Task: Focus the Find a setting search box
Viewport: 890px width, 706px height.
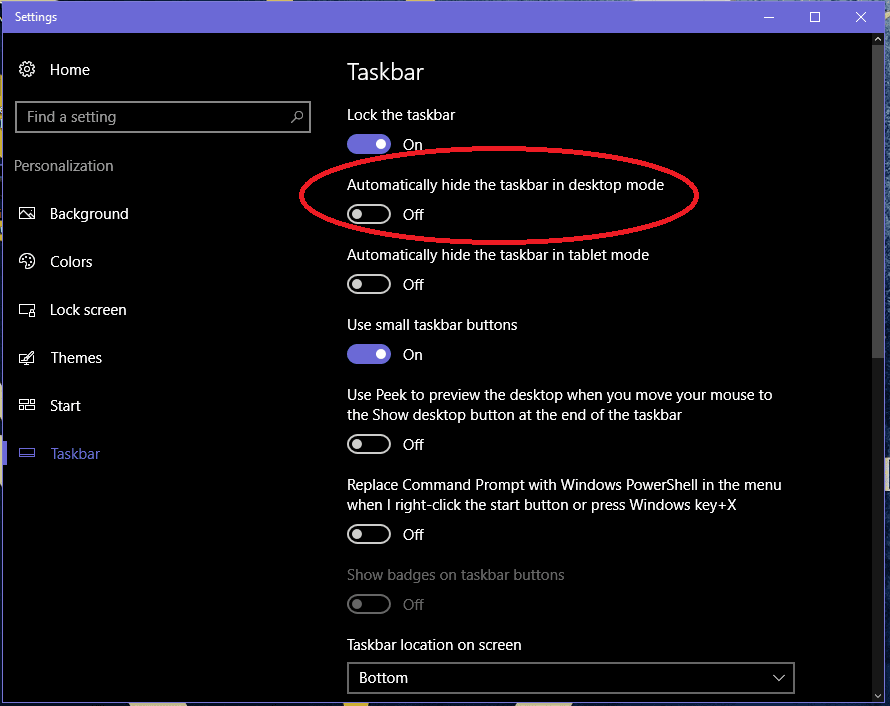Action: tap(150, 117)
